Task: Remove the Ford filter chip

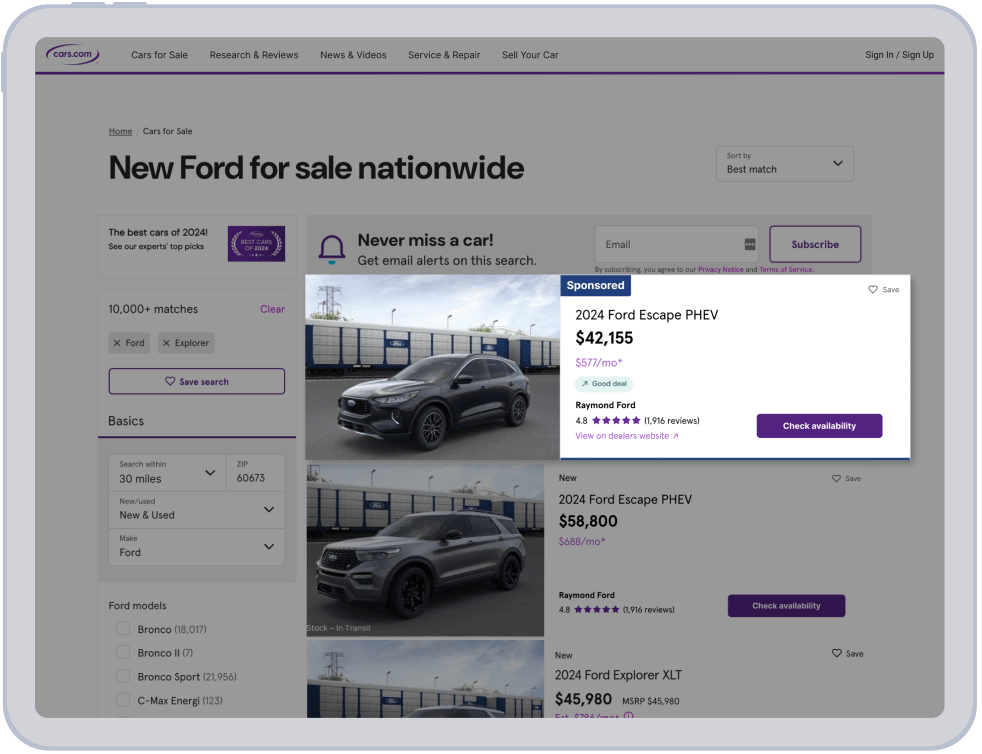Action: pyautogui.click(x=117, y=343)
